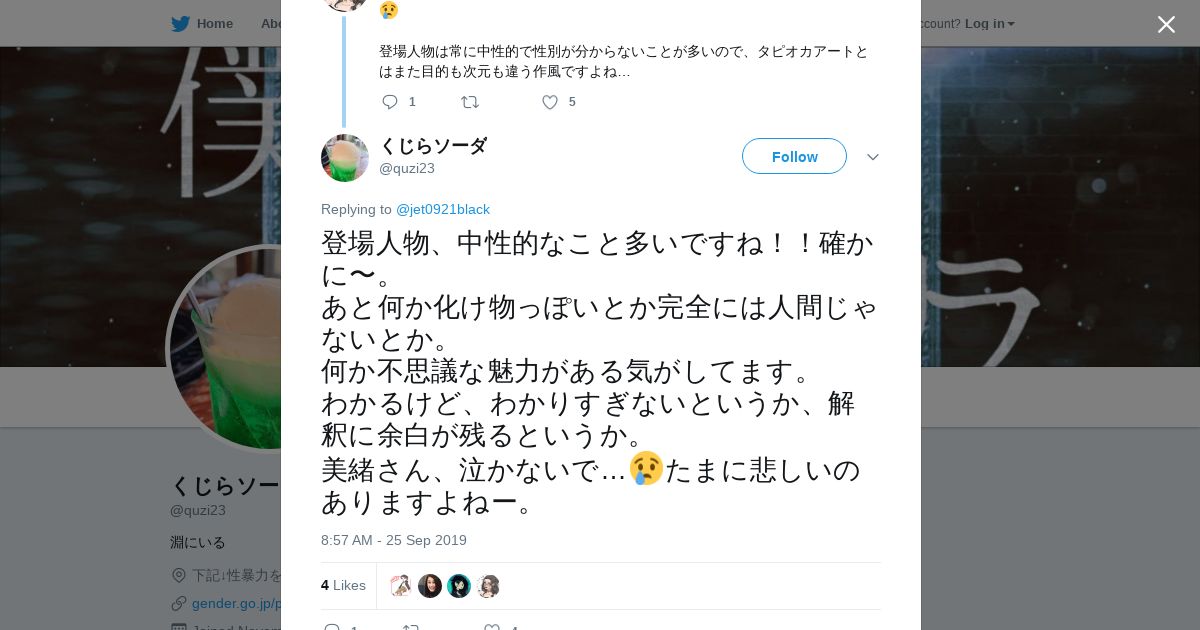Go to Home in top navigation

click(x=214, y=24)
